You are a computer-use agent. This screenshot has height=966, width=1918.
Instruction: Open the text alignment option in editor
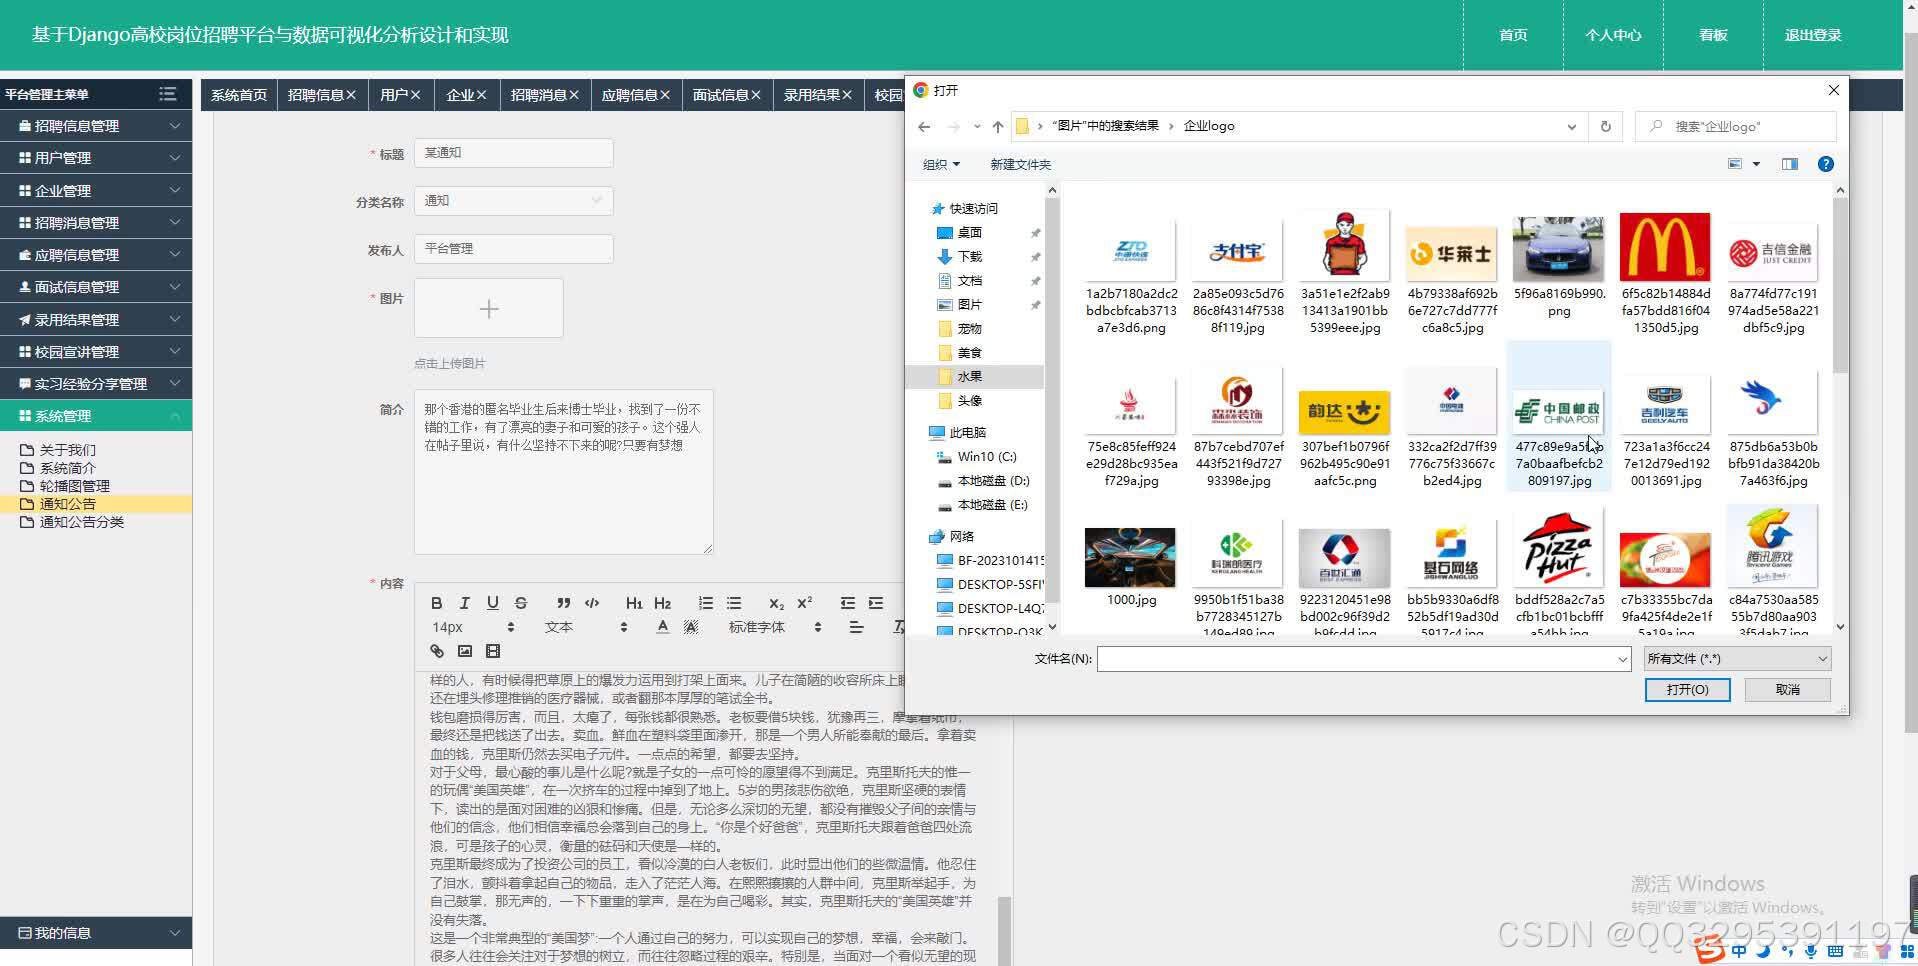(x=856, y=627)
